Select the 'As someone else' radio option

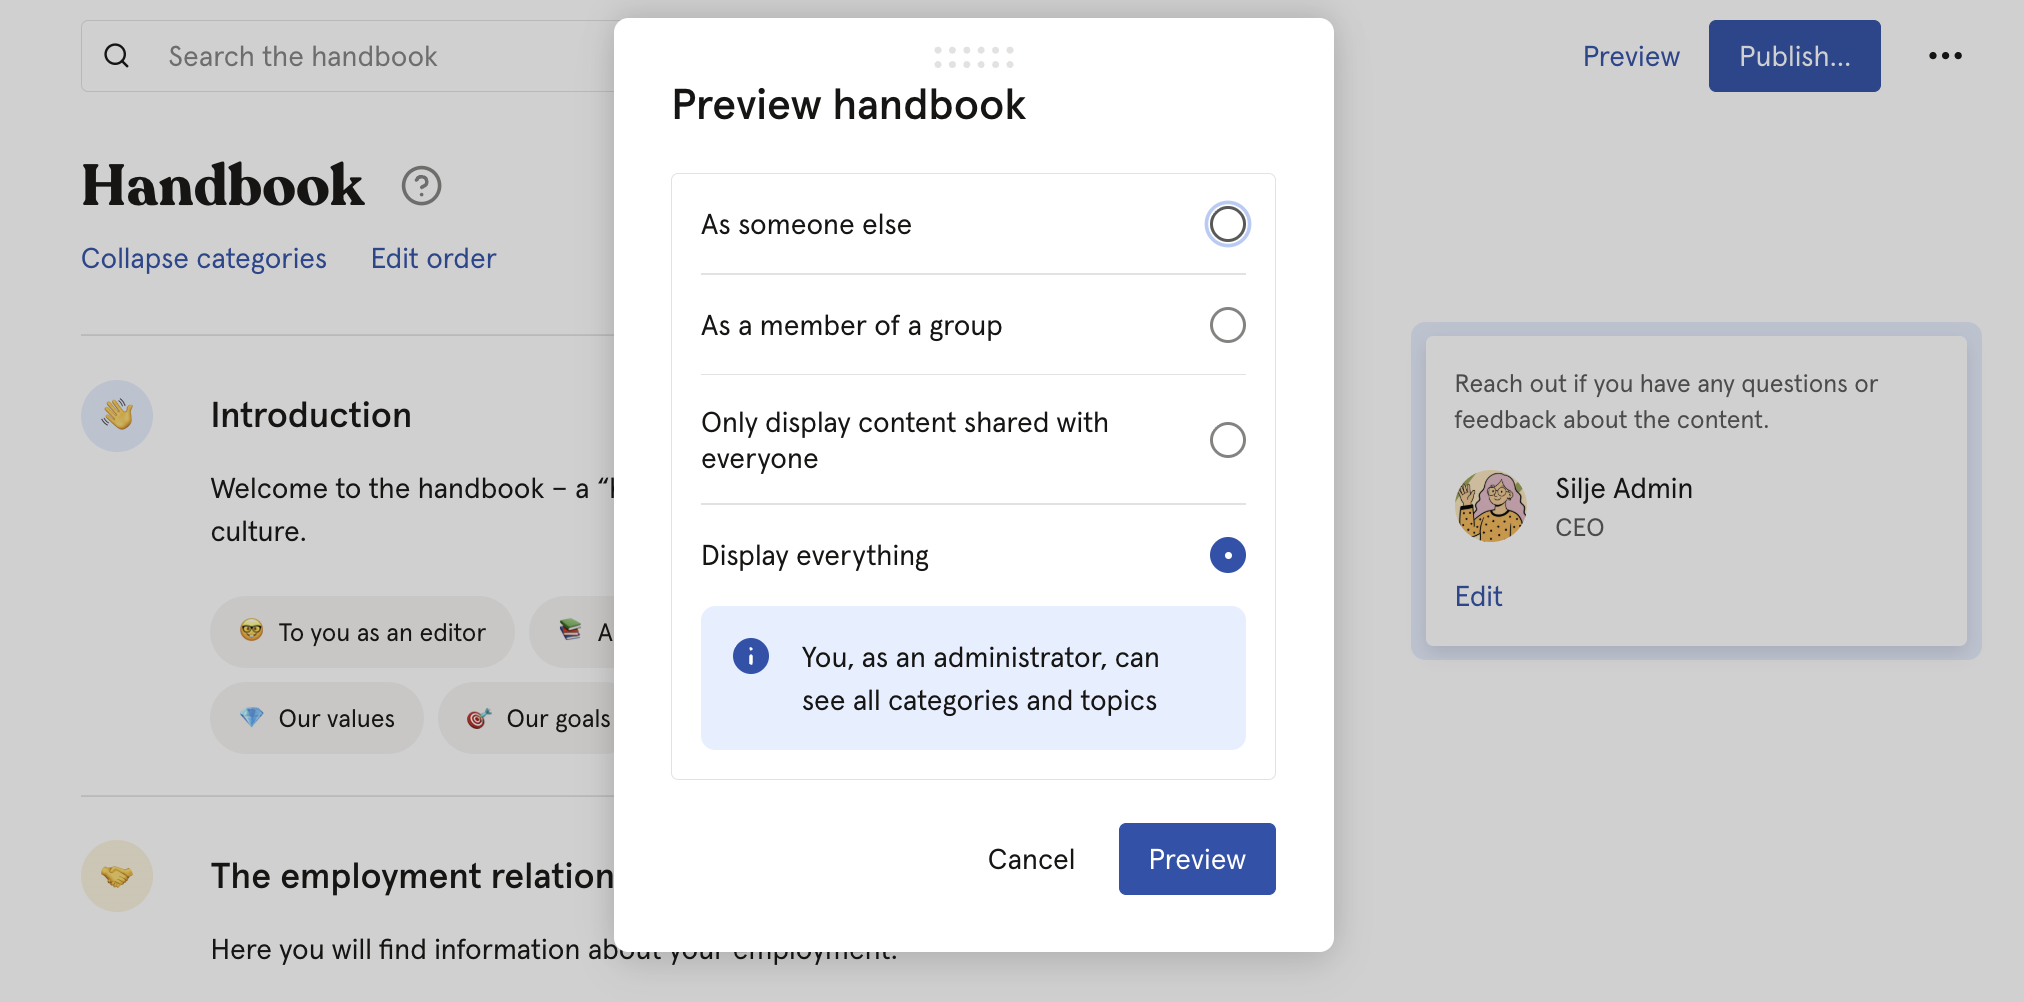click(x=1227, y=224)
